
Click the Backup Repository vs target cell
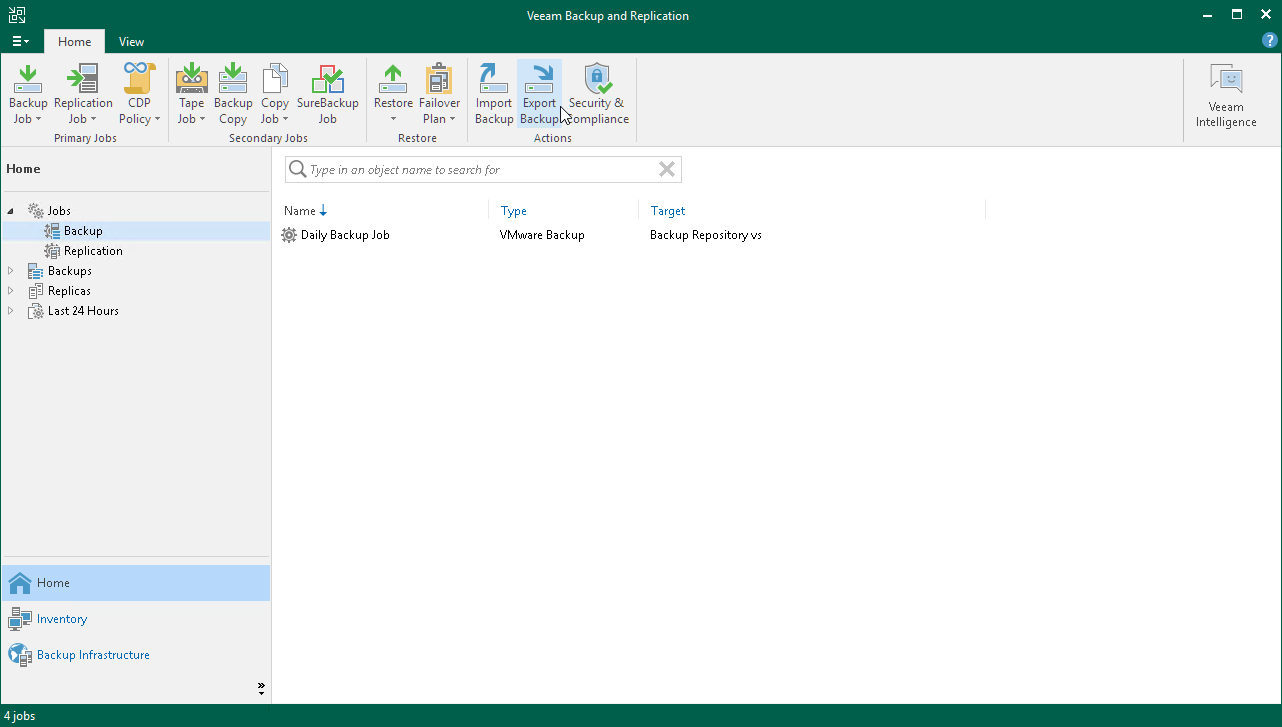(x=706, y=235)
